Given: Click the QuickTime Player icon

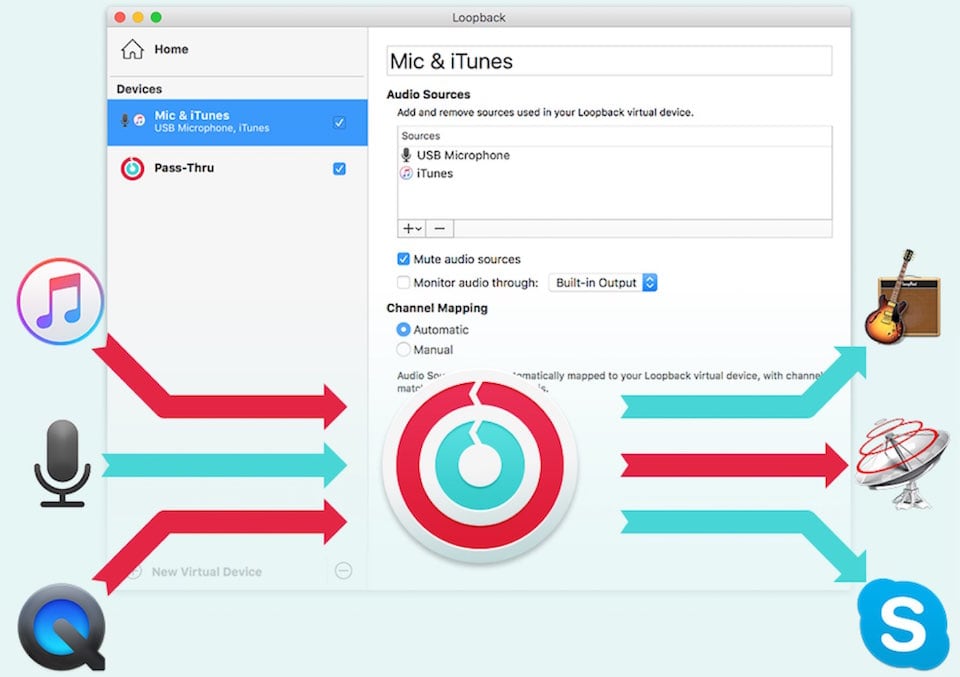Looking at the screenshot, I should point(62,627).
